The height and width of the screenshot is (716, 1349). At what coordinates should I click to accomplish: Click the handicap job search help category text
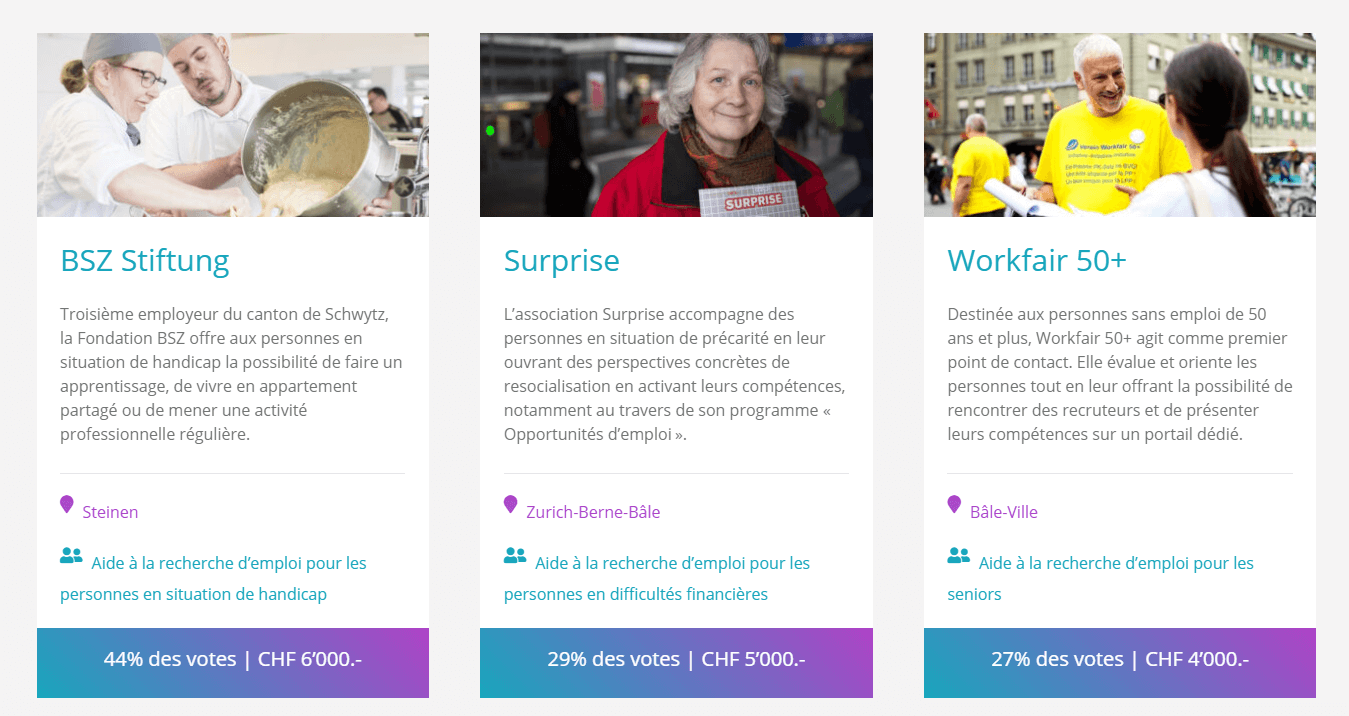[214, 578]
